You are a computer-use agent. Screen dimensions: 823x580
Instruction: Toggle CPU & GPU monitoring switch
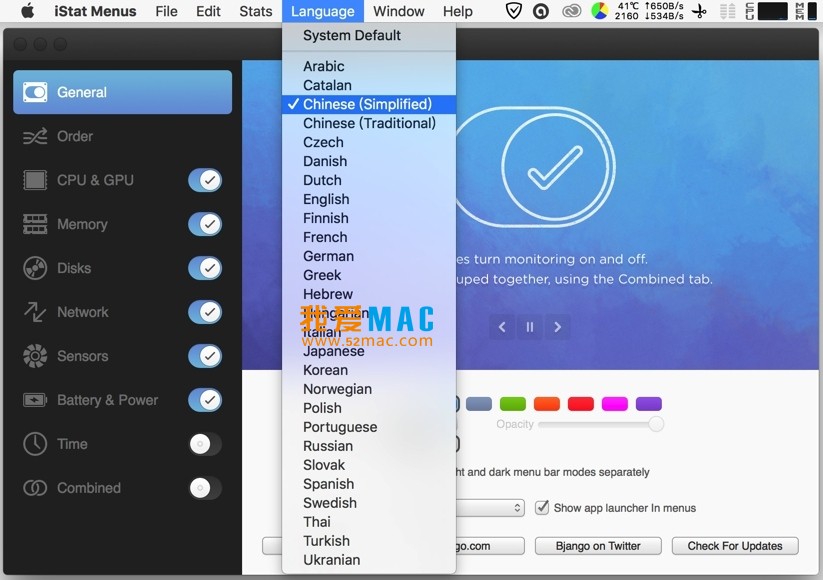(205, 180)
